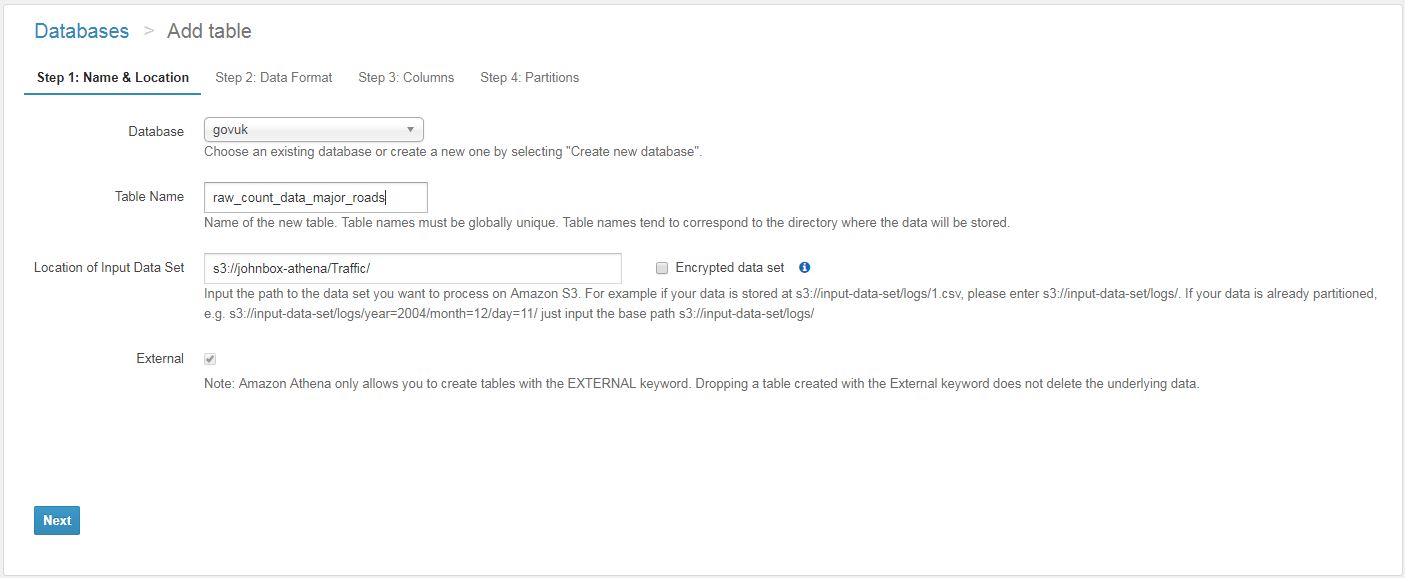Navigate back via Databases breadcrumb link
This screenshot has height=578, width=1405.
coord(81,31)
